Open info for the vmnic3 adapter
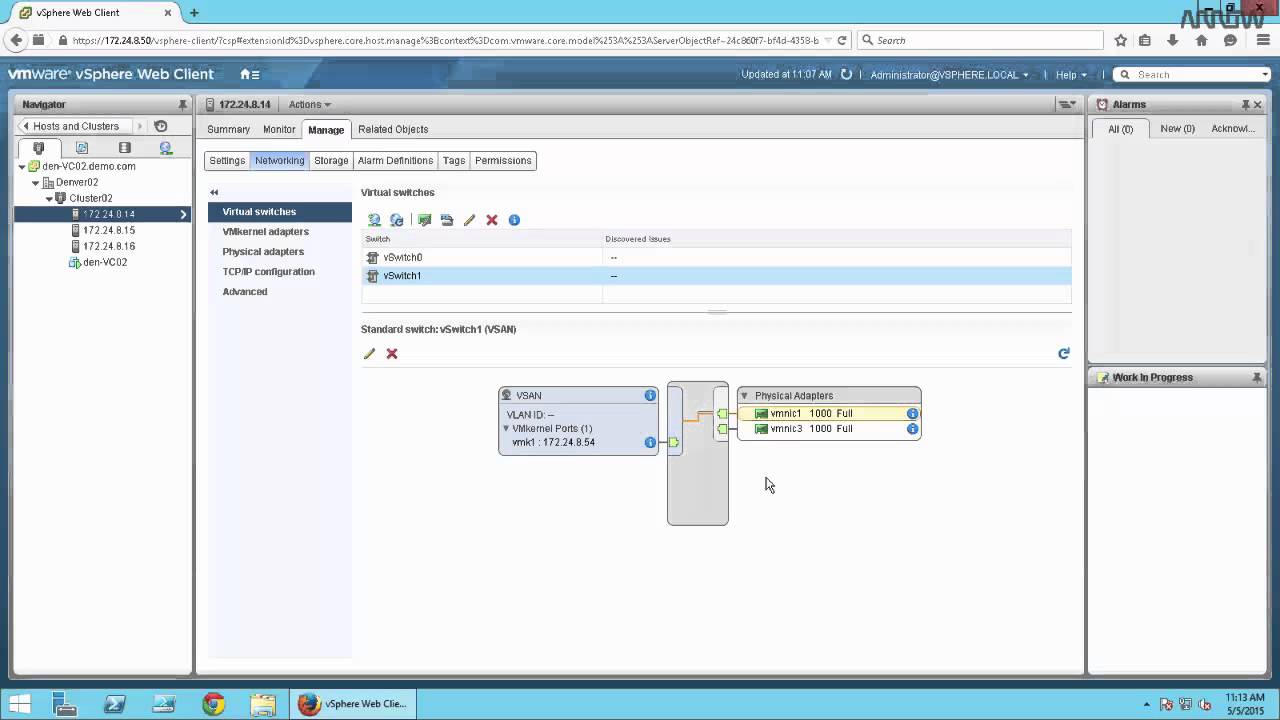The width and height of the screenshot is (1280, 720). (912, 429)
